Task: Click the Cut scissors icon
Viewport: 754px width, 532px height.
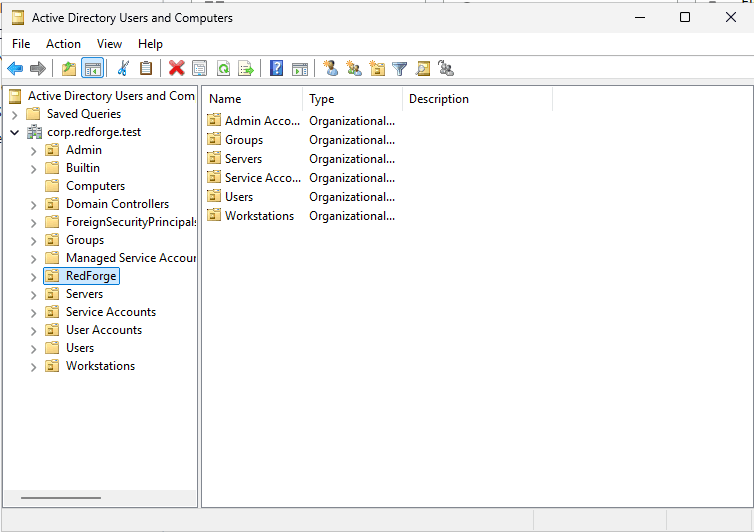Action: (x=123, y=68)
